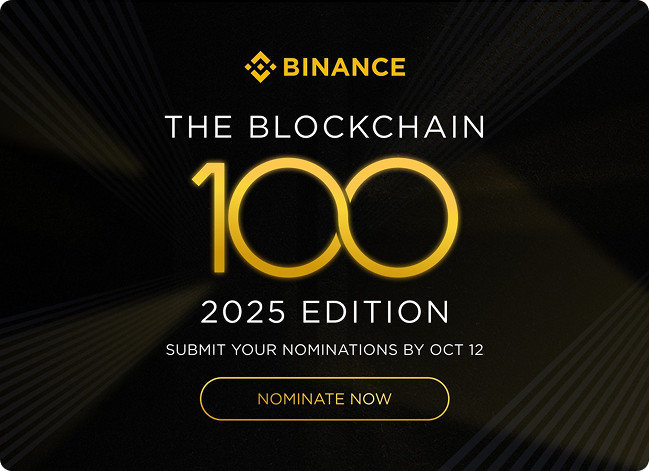This screenshot has height=471, width=649.
Task: Click the Binance diamond logo icon
Action: tap(260, 67)
